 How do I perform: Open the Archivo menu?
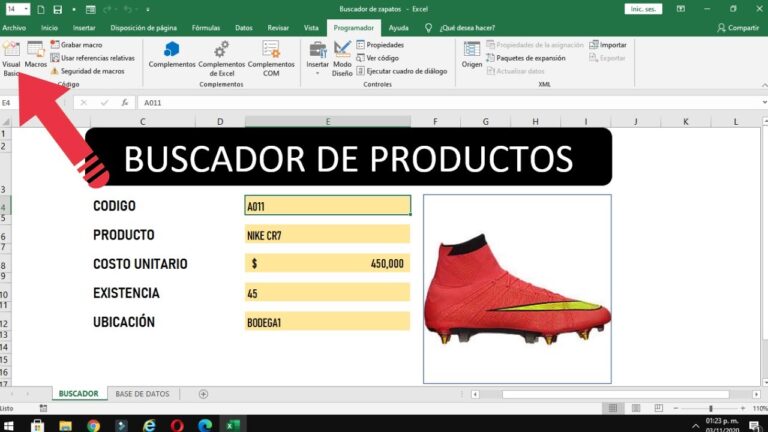point(14,28)
